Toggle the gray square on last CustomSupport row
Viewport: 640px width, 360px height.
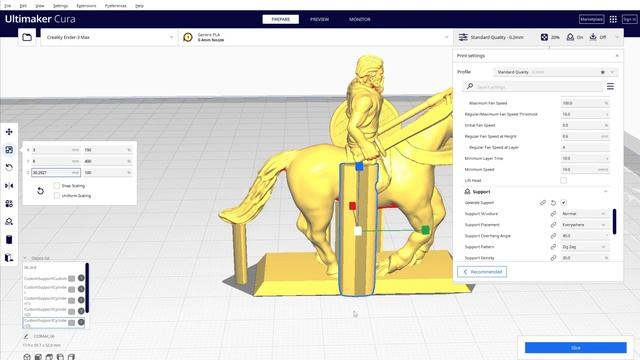pyautogui.click(x=71, y=322)
